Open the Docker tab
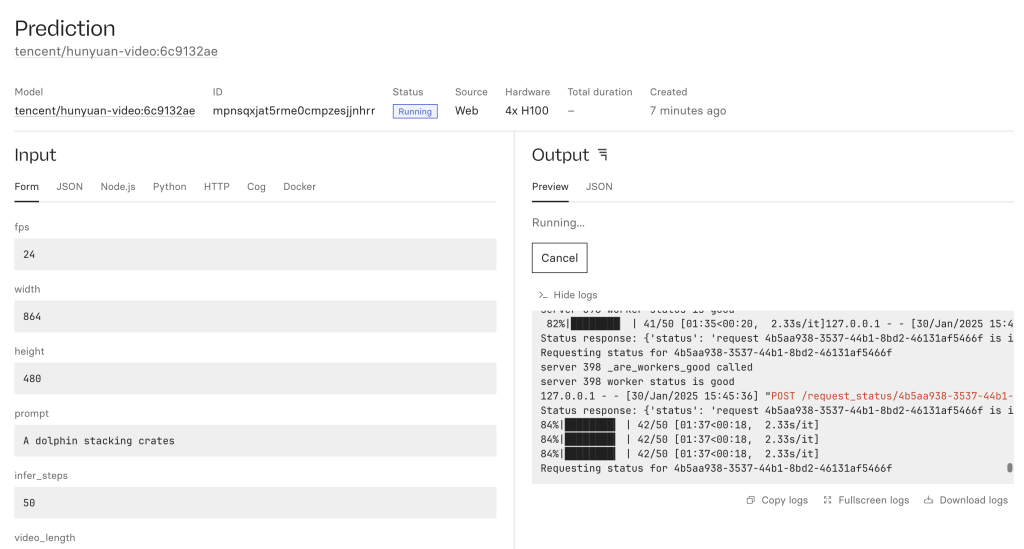 [x=300, y=187]
